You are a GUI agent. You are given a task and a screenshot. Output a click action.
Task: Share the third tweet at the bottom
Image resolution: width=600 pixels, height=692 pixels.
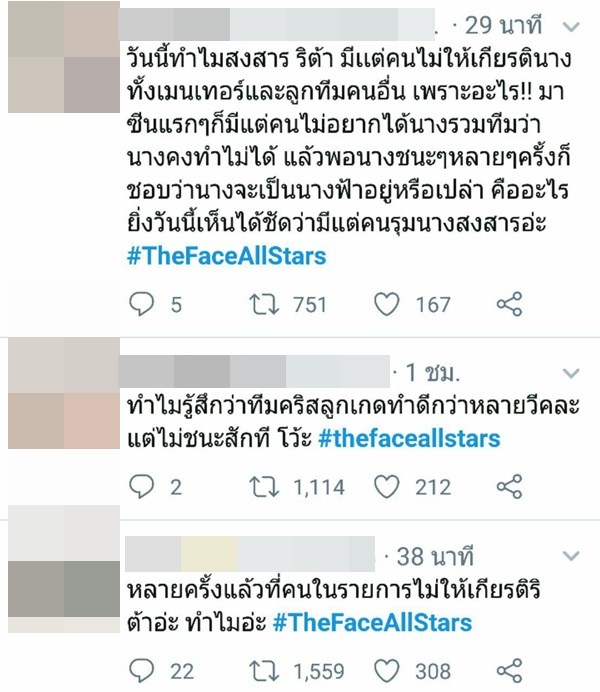[x=510, y=670]
